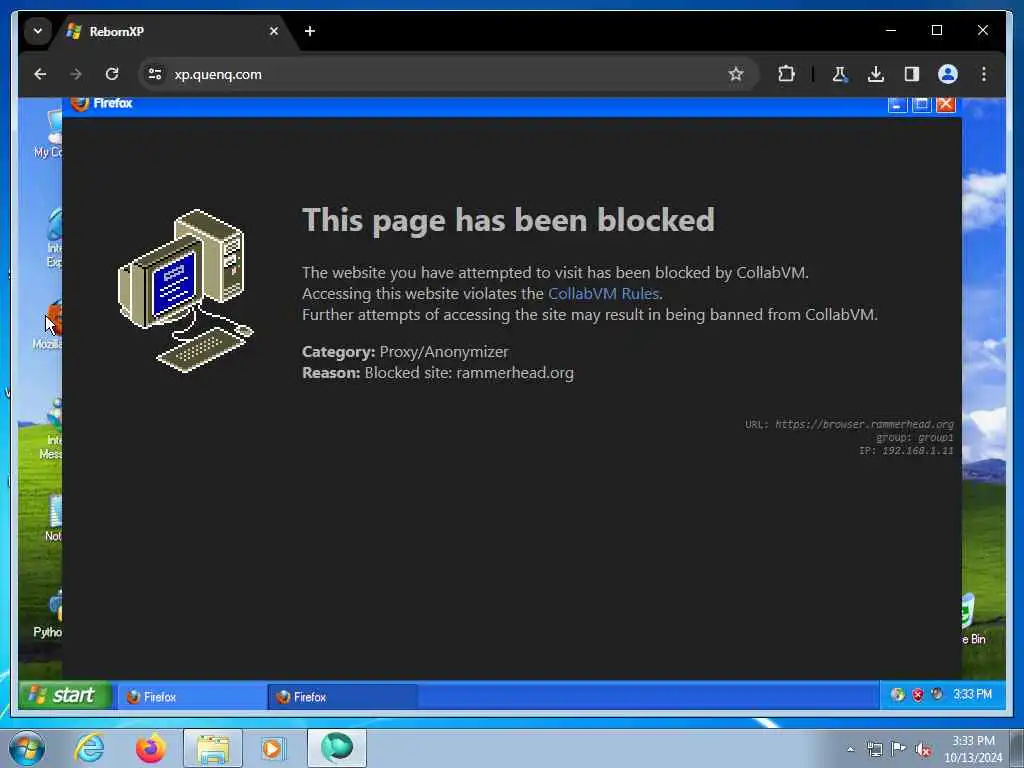
Task: Open the Action Center flag icon
Action: coord(899,749)
